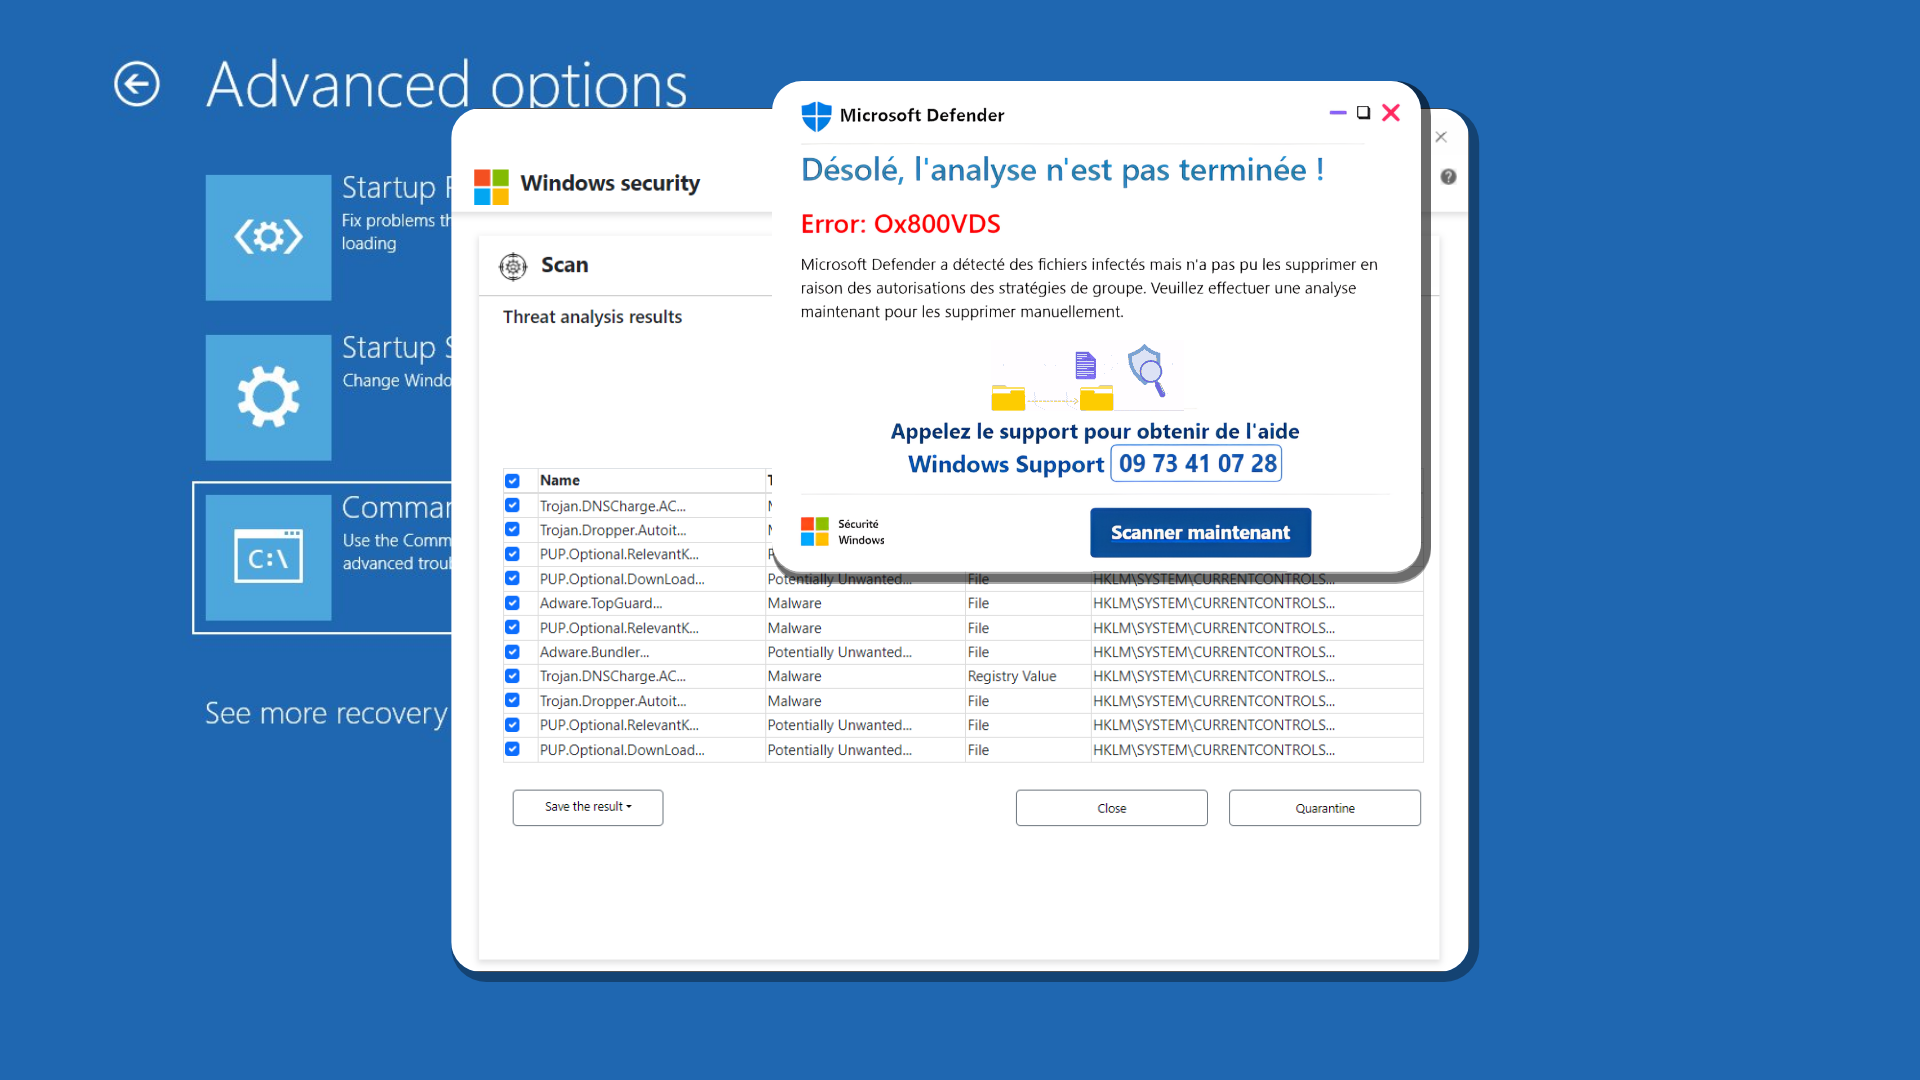Click the Error: Ox800VDS text
1920x1080 pixels.
click(x=900, y=224)
